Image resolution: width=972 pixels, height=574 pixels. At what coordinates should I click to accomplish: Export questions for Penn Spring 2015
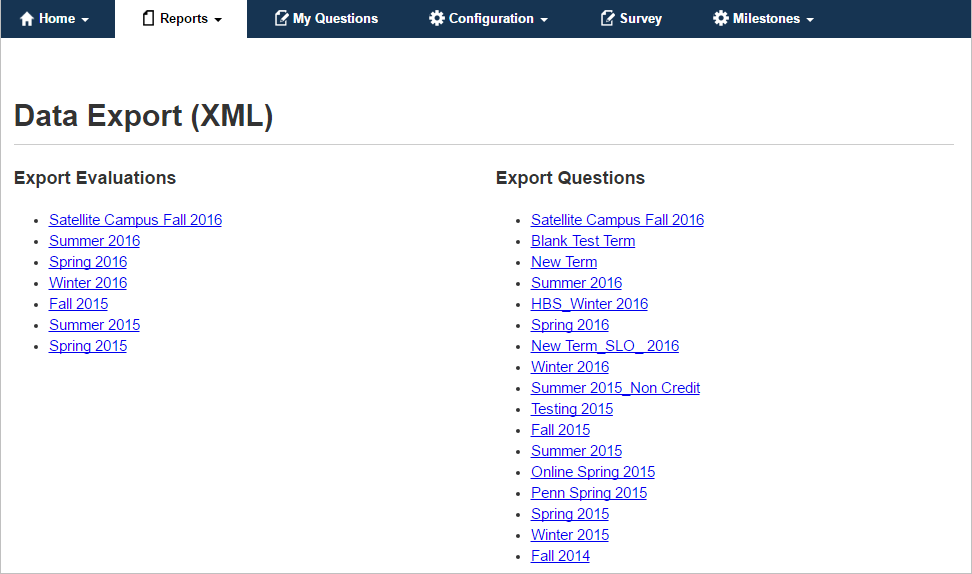point(589,494)
